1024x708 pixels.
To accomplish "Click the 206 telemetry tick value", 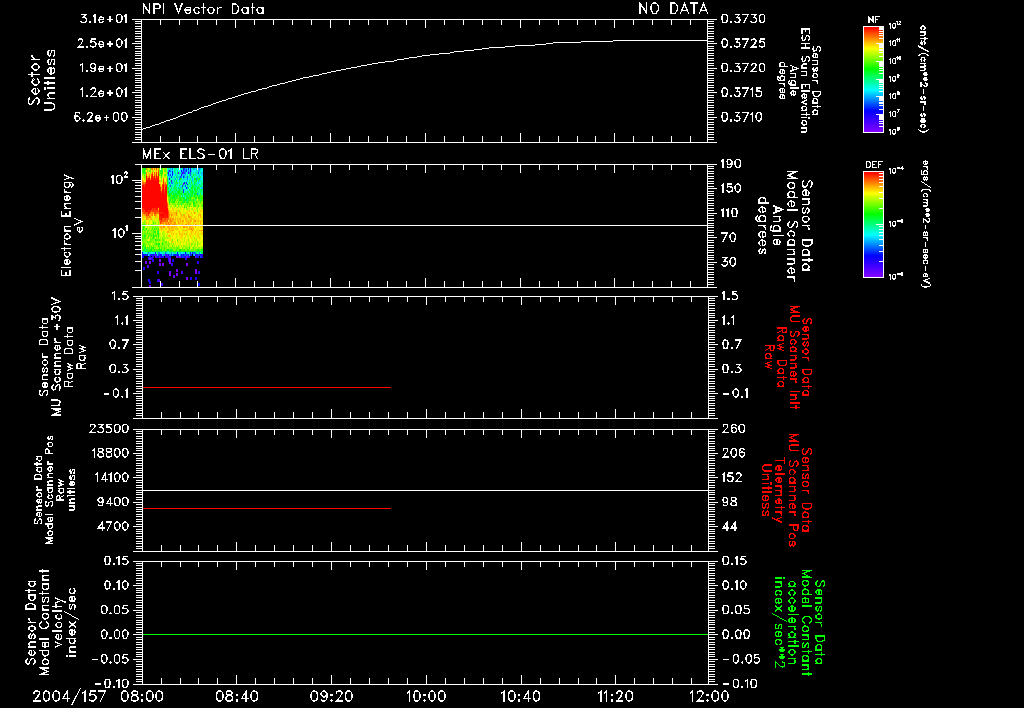I will click(731, 453).
